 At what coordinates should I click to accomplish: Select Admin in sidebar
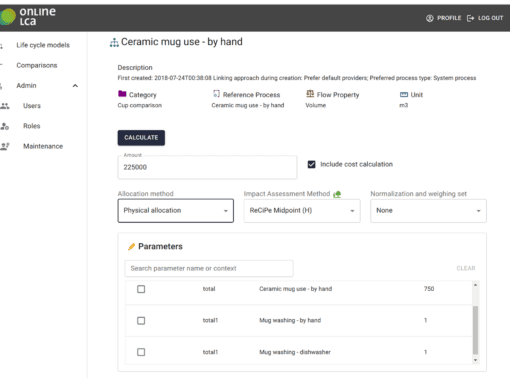(x=26, y=86)
